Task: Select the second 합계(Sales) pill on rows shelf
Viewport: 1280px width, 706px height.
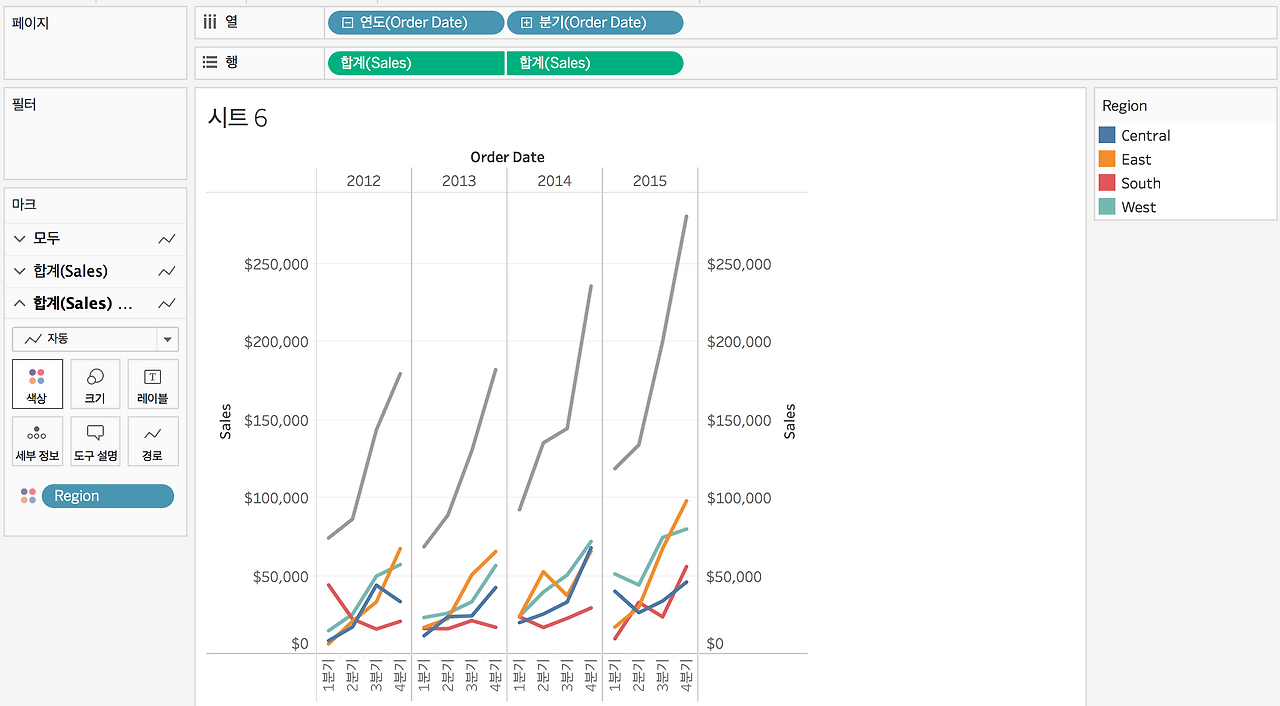Action: point(595,63)
